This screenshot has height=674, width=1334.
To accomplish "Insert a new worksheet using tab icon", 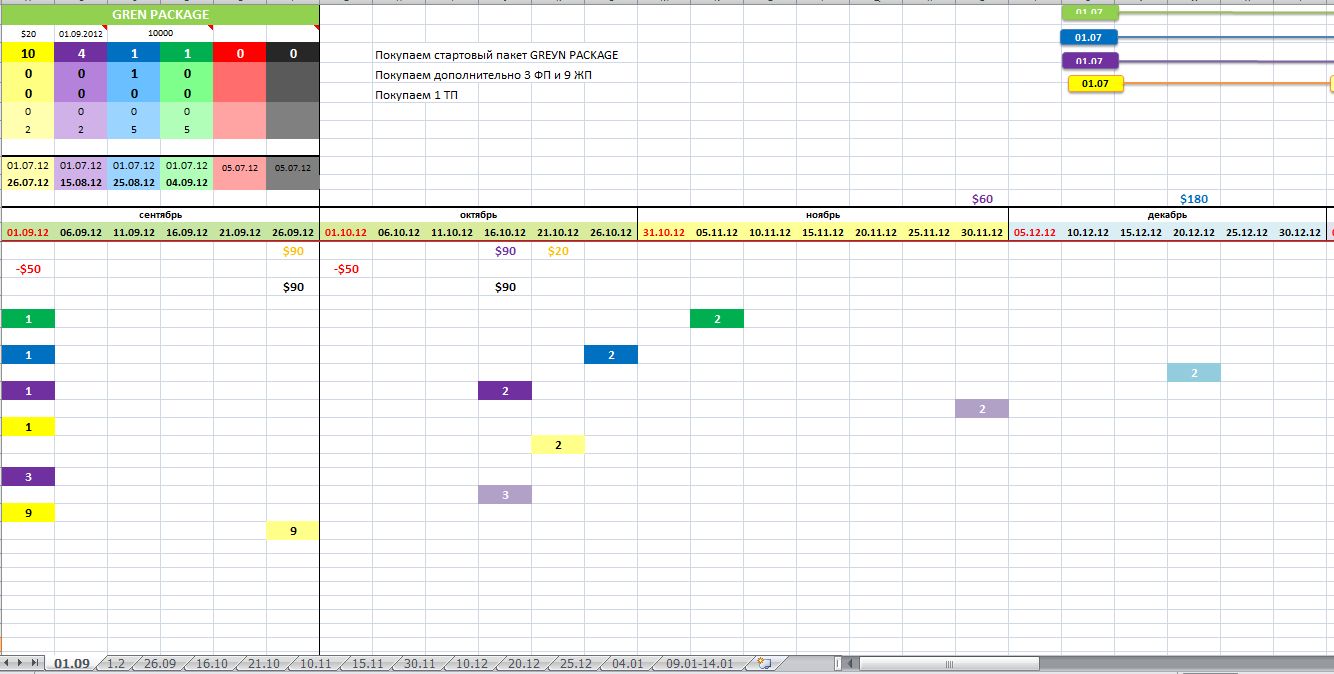I will pos(764,663).
